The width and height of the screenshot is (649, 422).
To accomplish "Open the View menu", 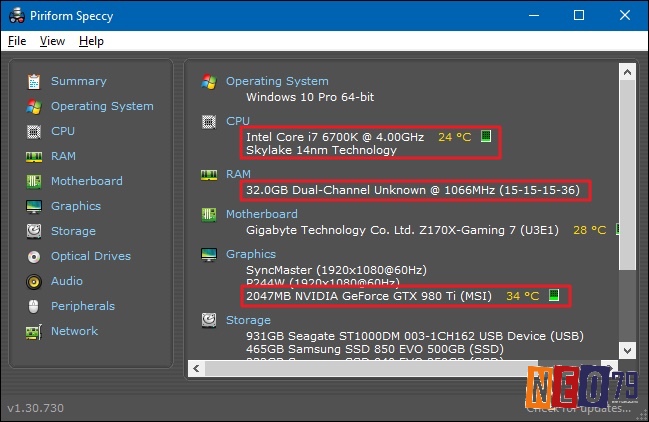I will point(52,41).
